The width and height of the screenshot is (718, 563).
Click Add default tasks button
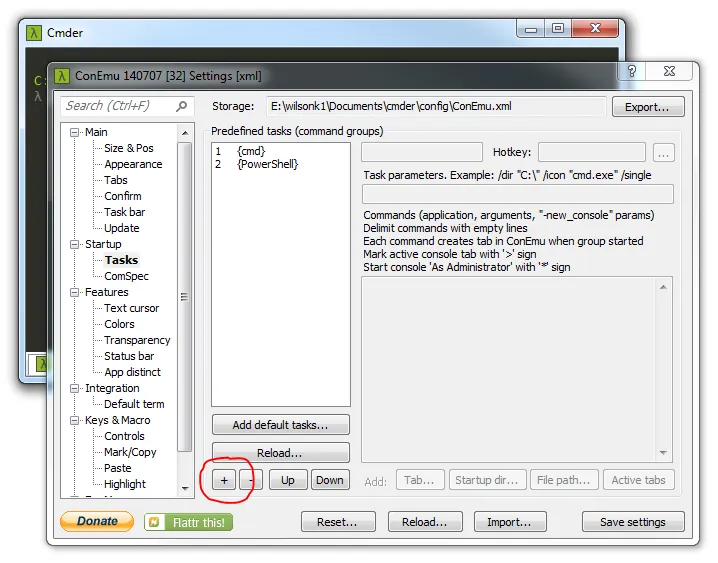coord(280,425)
